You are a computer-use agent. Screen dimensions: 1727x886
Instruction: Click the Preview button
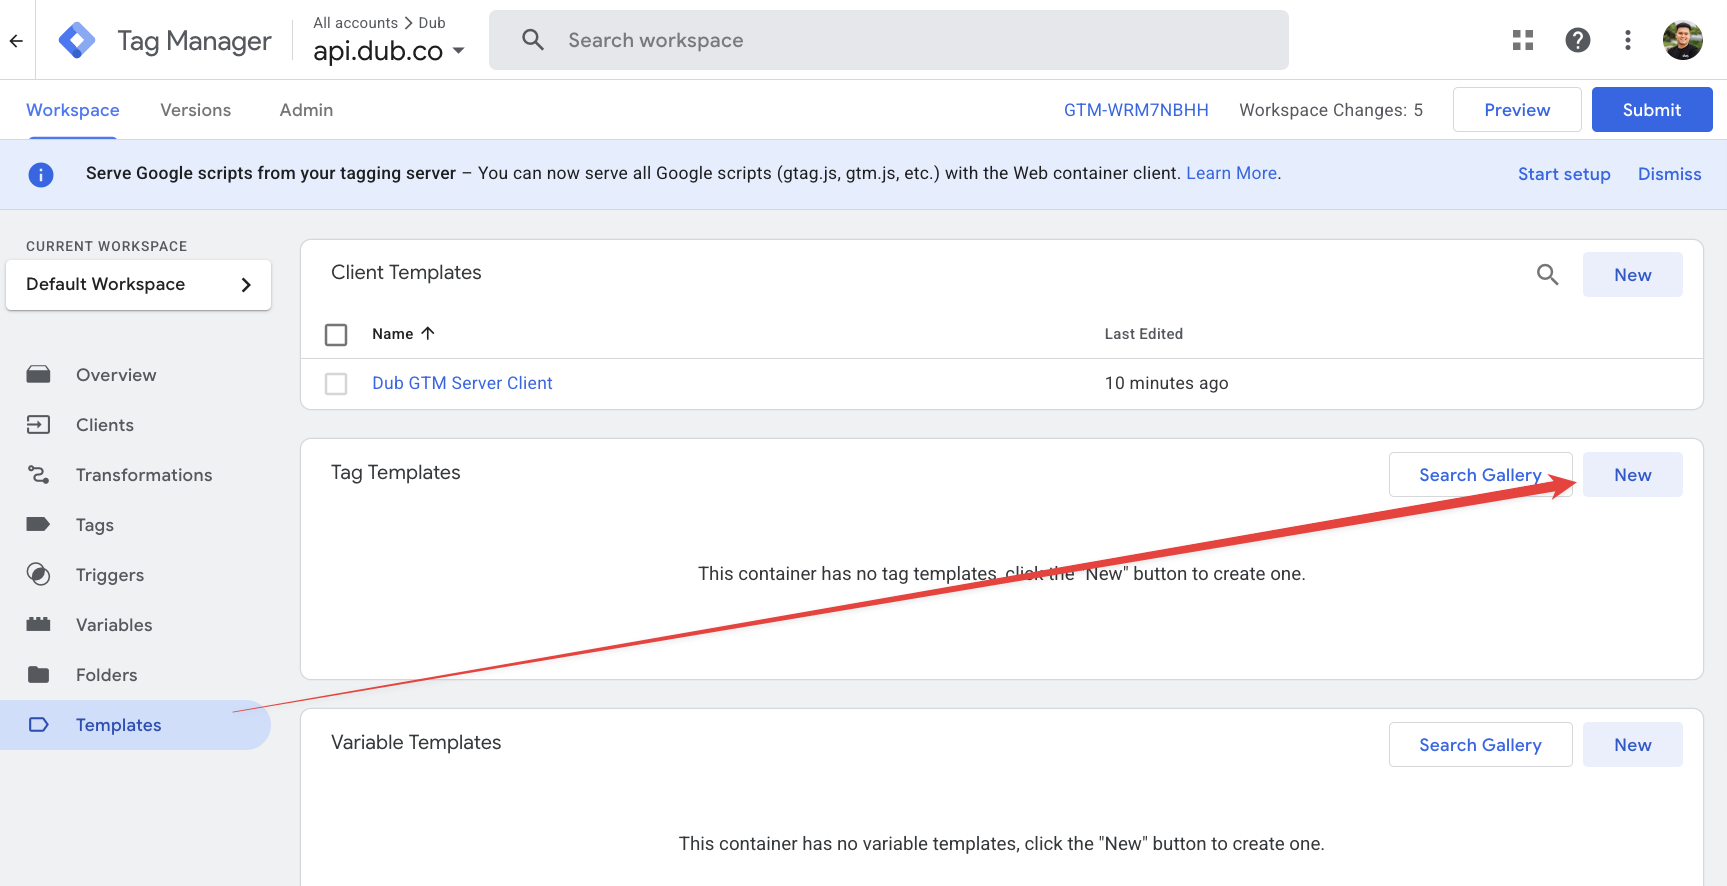tap(1517, 110)
